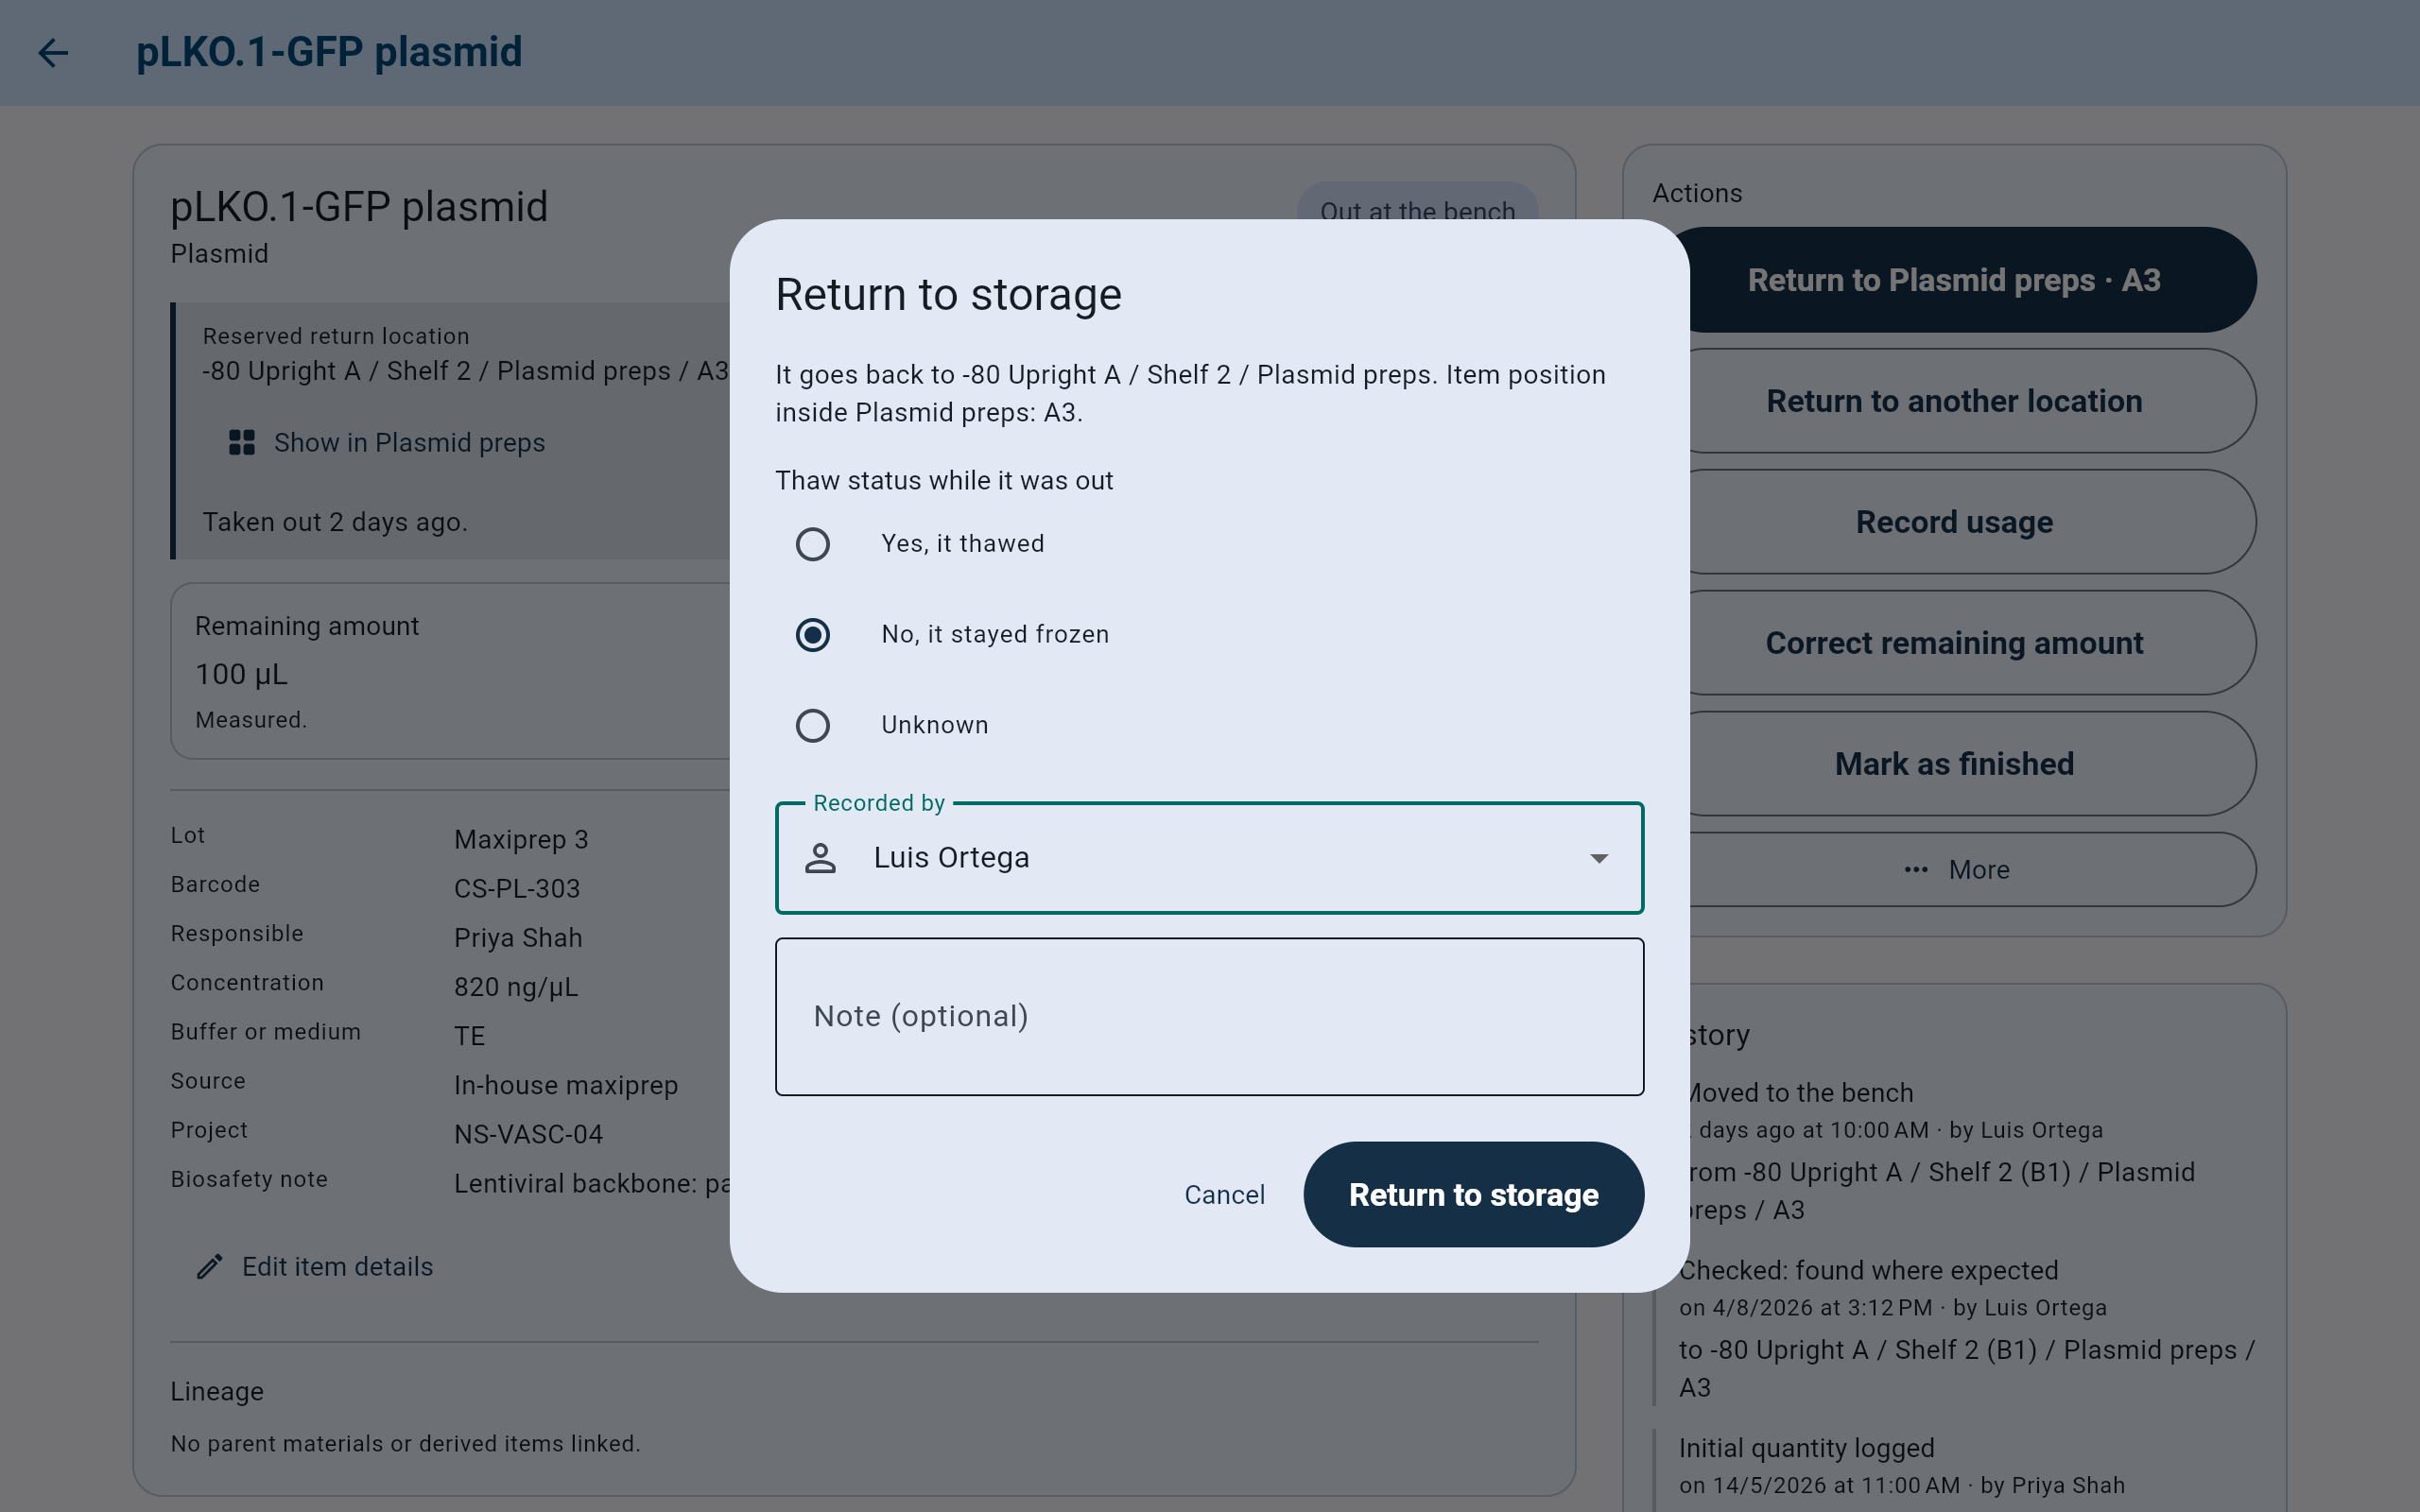The image size is (2420, 1512).
Task: Click the three-dots icon next to More
Action: click(x=1916, y=869)
